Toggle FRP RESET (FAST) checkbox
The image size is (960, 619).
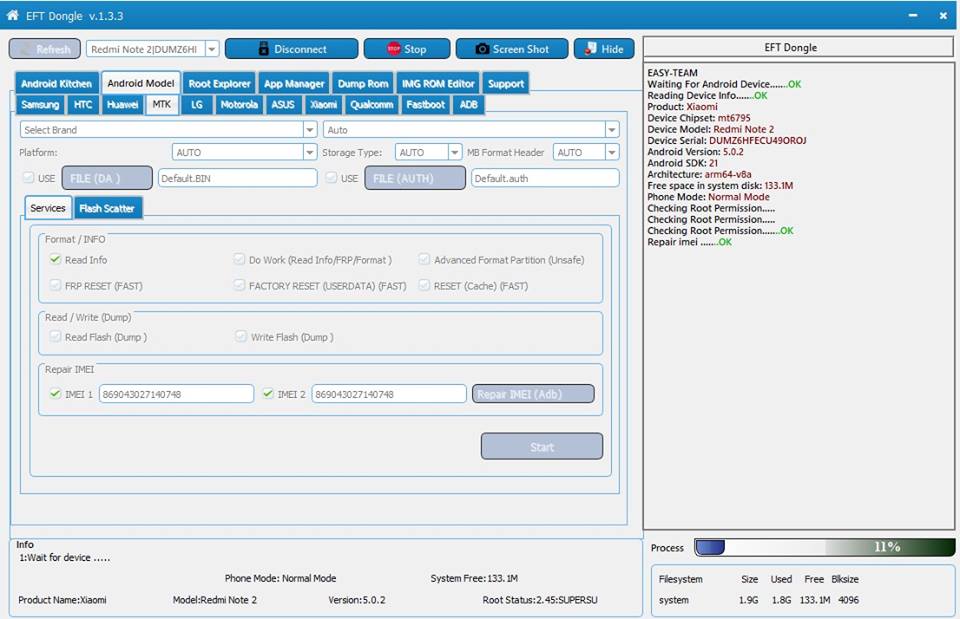coord(55,285)
